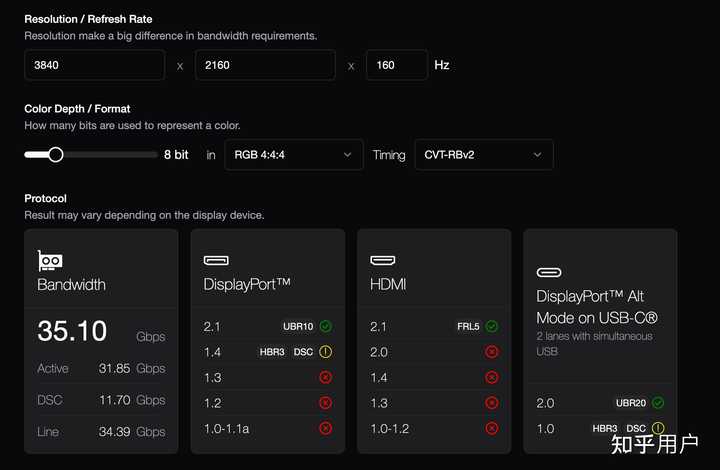Click red X beside HDMI 2.0
Screen dimensions: 720x470
tap(491, 352)
